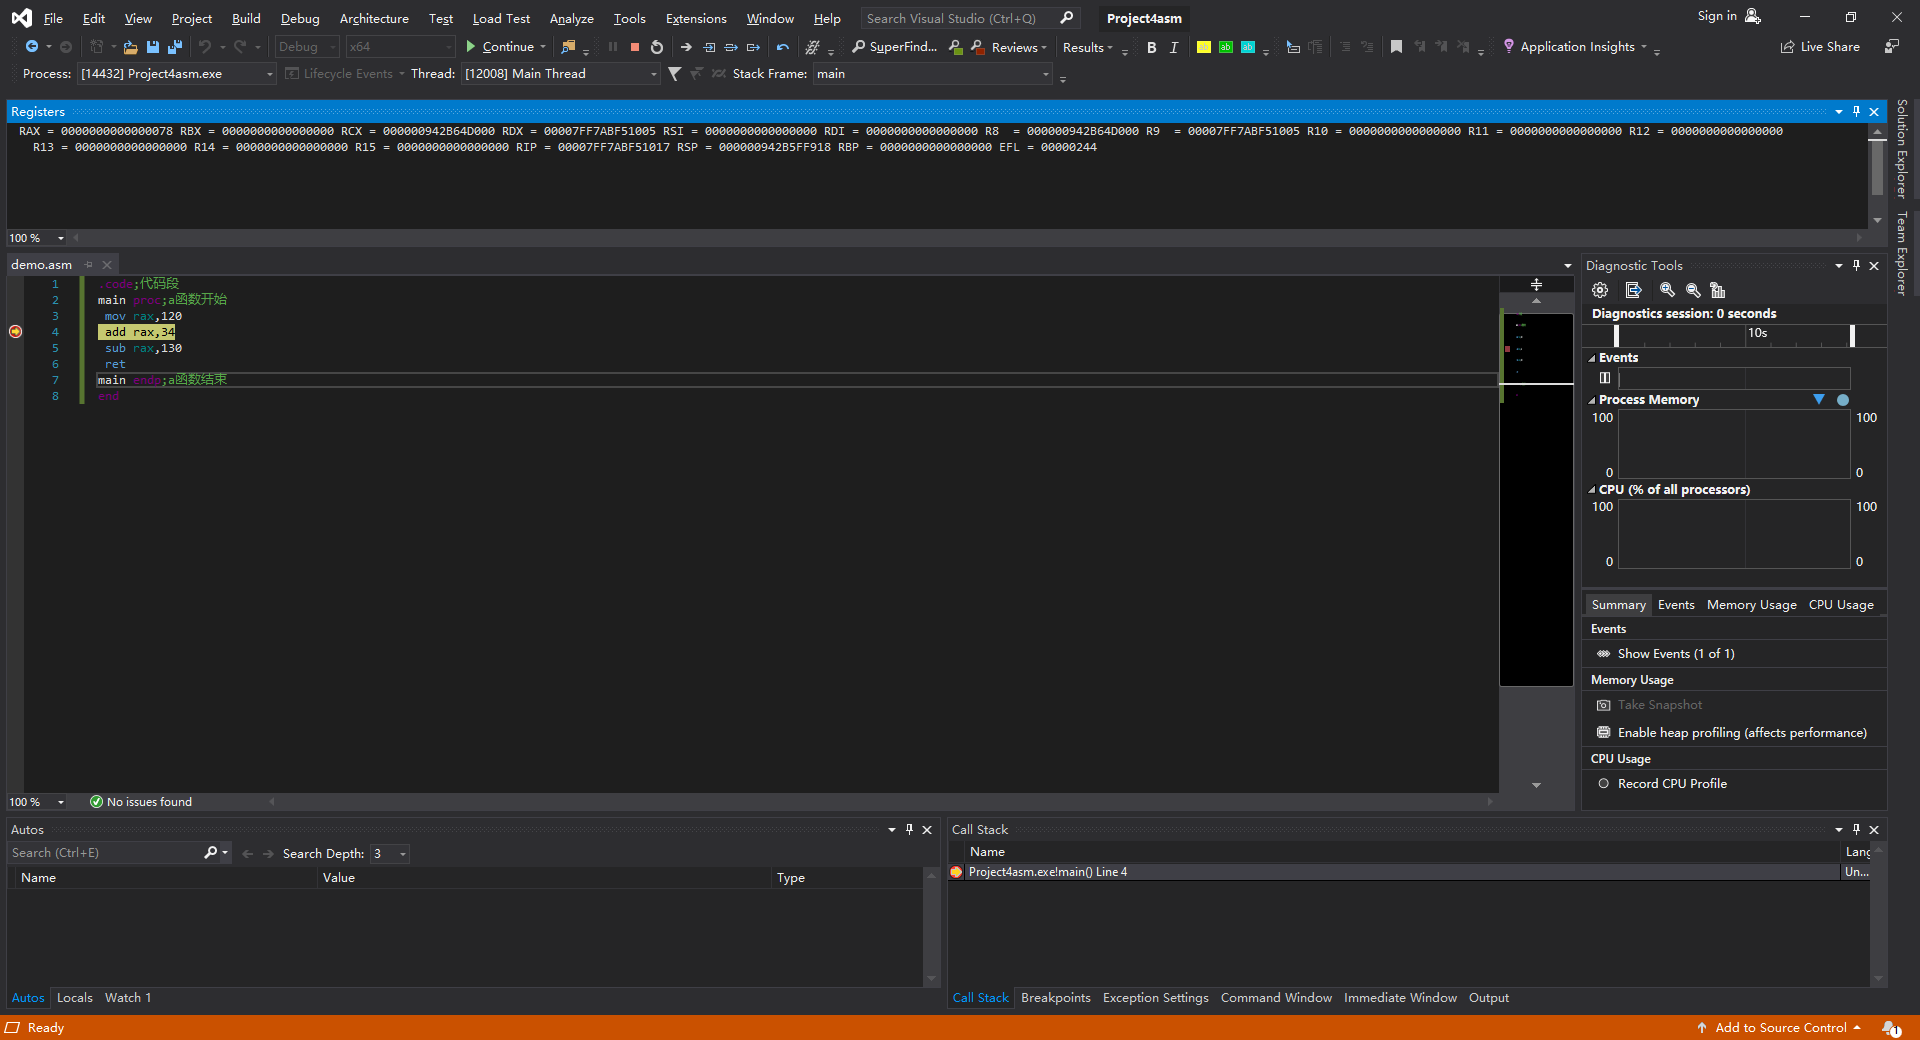Viewport: 1920px width, 1040px height.
Task: Click the Continue button
Action: point(505,47)
